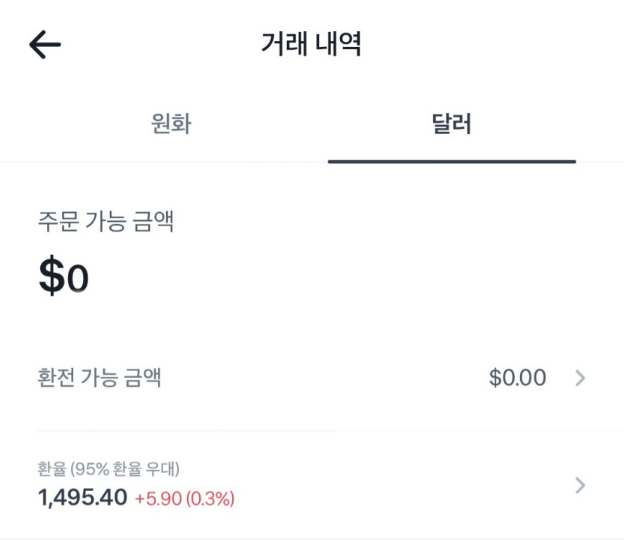Click the 환율 (95% 환율 우대) label
The height and width of the screenshot is (540, 624).
(108, 468)
